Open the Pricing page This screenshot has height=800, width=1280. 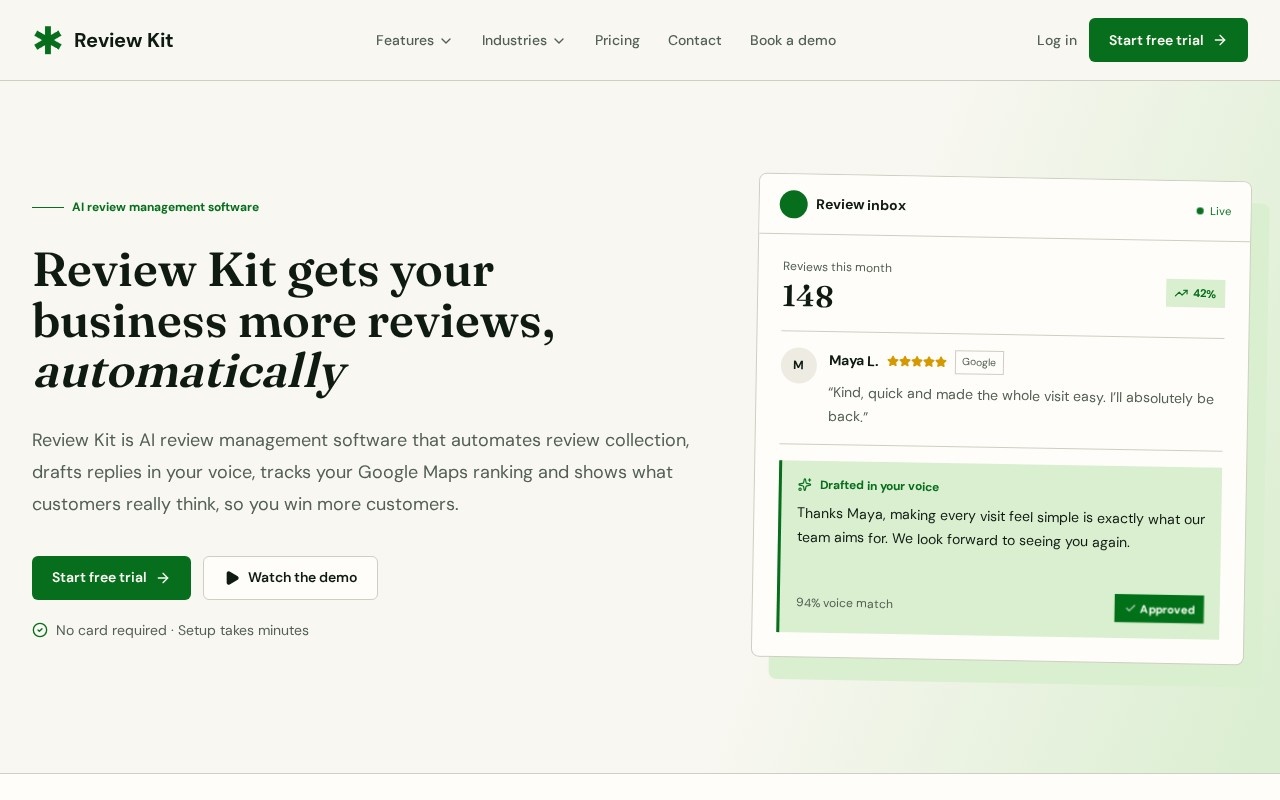[x=617, y=40]
